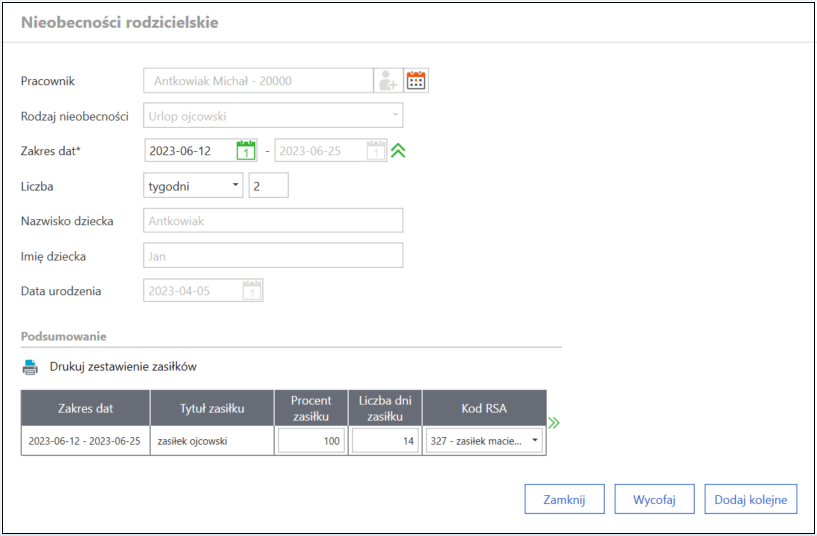Click the Liczba value field showing 2

pyautogui.click(x=268, y=185)
